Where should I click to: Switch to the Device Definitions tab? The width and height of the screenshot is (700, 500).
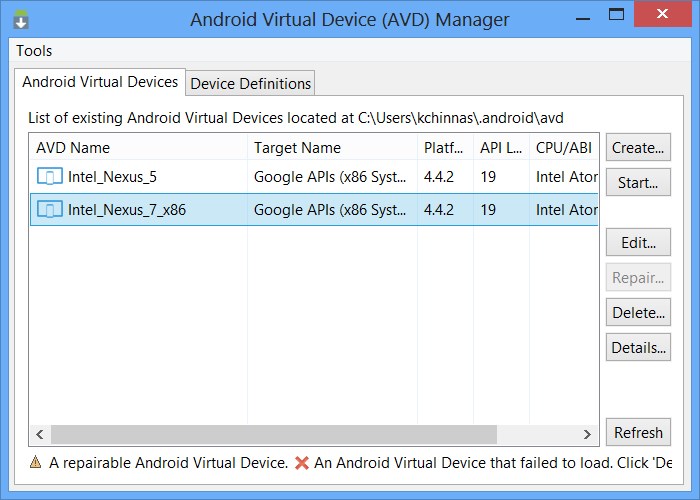pos(251,84)
